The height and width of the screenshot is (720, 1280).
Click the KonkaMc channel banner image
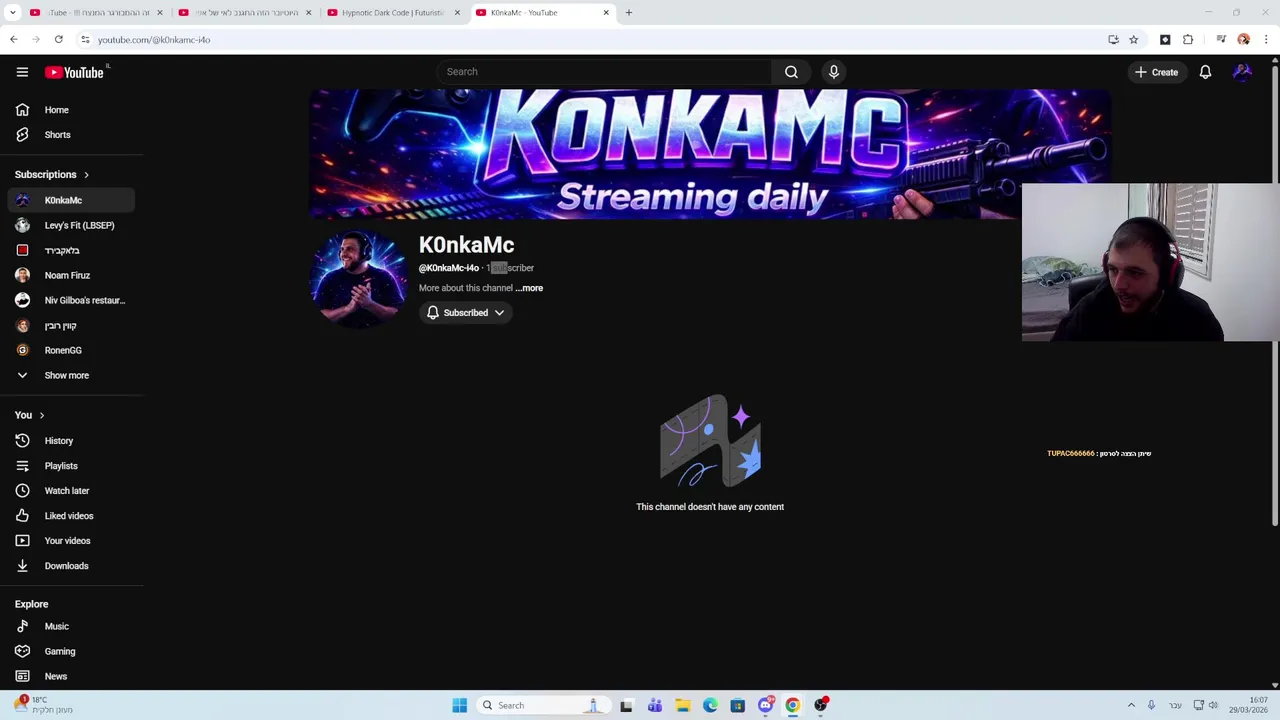(710, 154)
